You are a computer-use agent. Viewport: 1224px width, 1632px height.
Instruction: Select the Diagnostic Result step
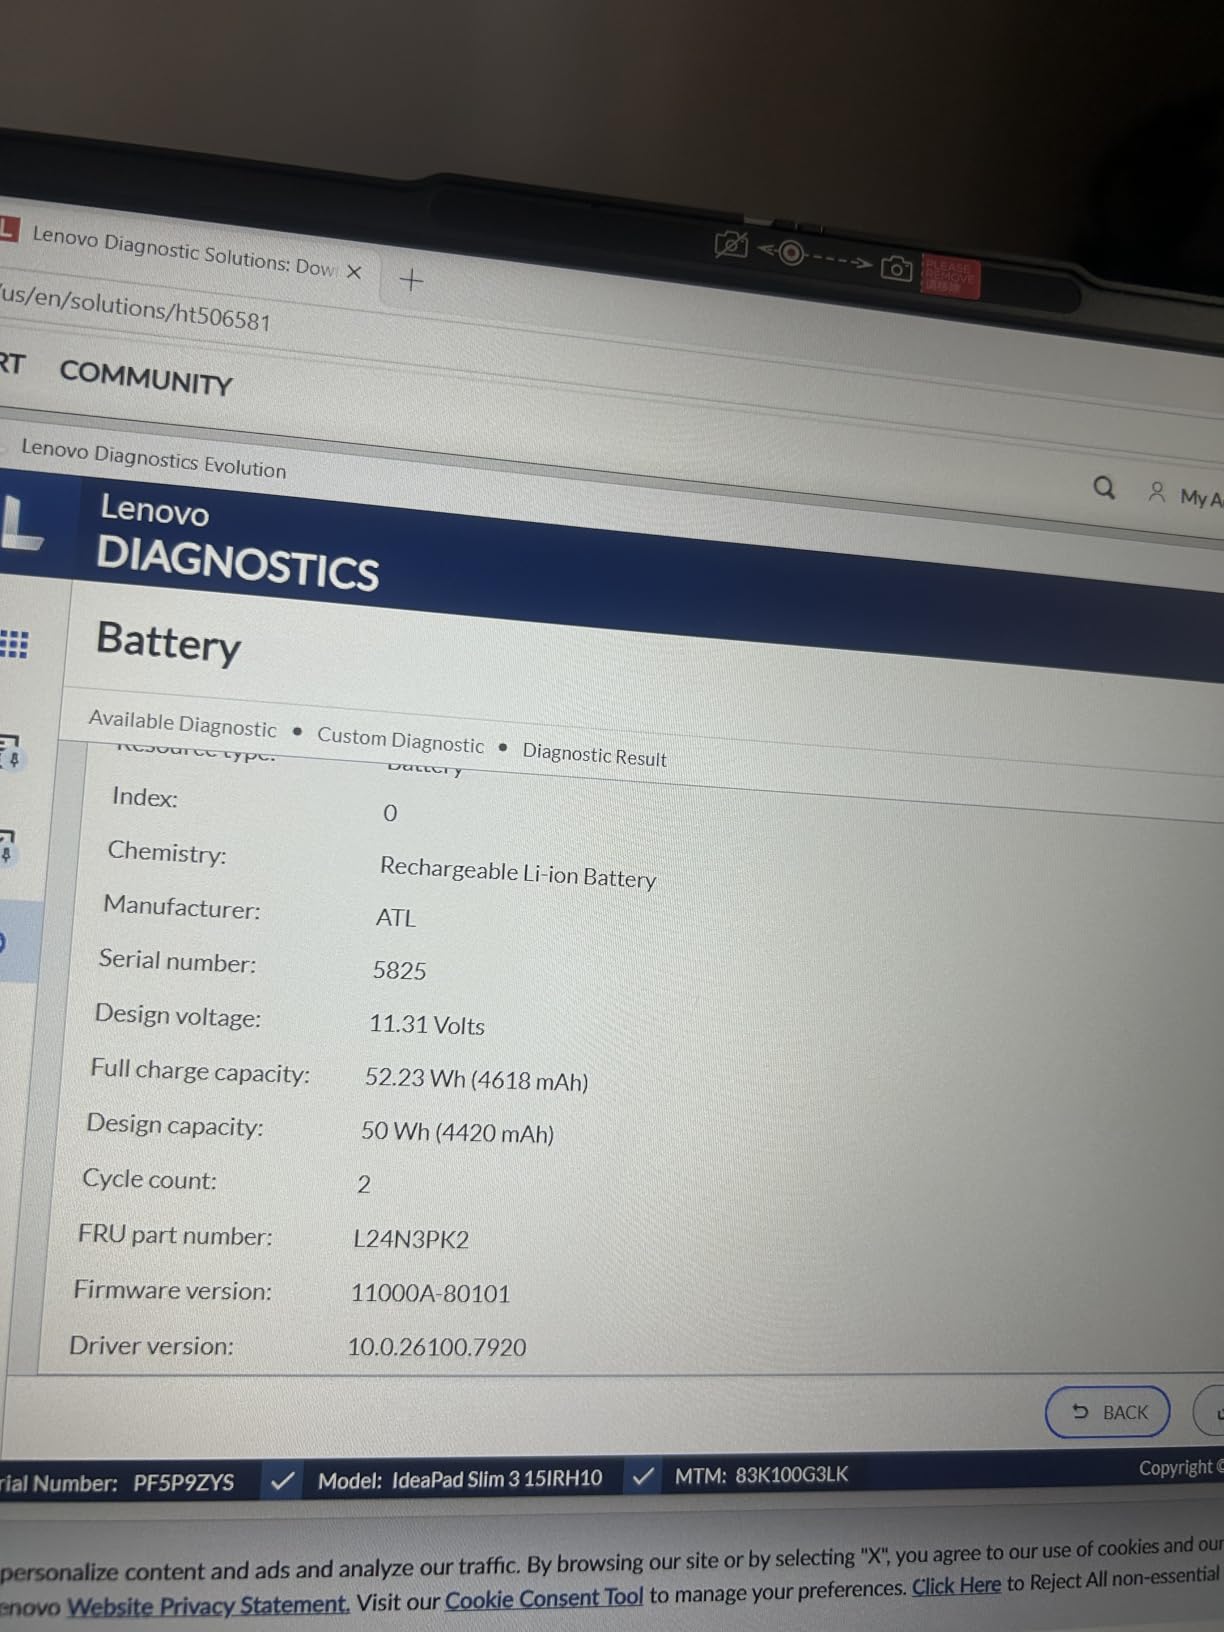tap(594, 754)
